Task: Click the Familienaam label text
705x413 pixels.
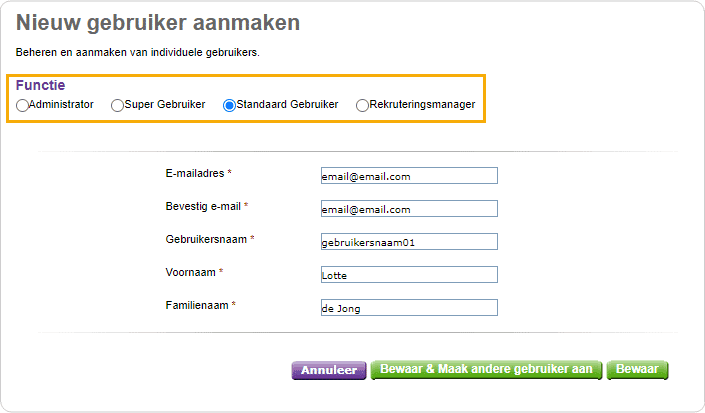Action: (x=197, y=306)
